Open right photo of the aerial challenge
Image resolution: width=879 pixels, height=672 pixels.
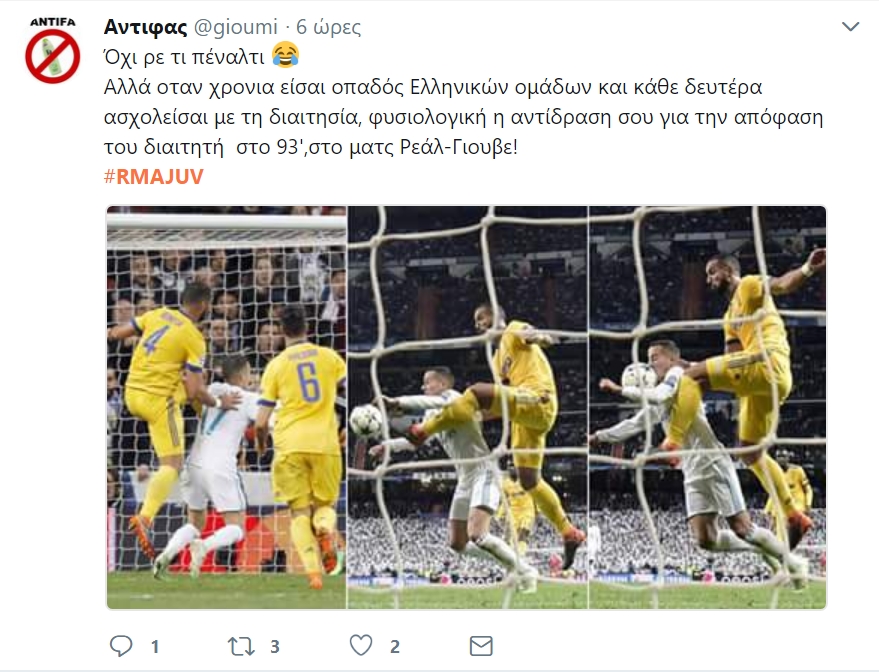[707, 407]
